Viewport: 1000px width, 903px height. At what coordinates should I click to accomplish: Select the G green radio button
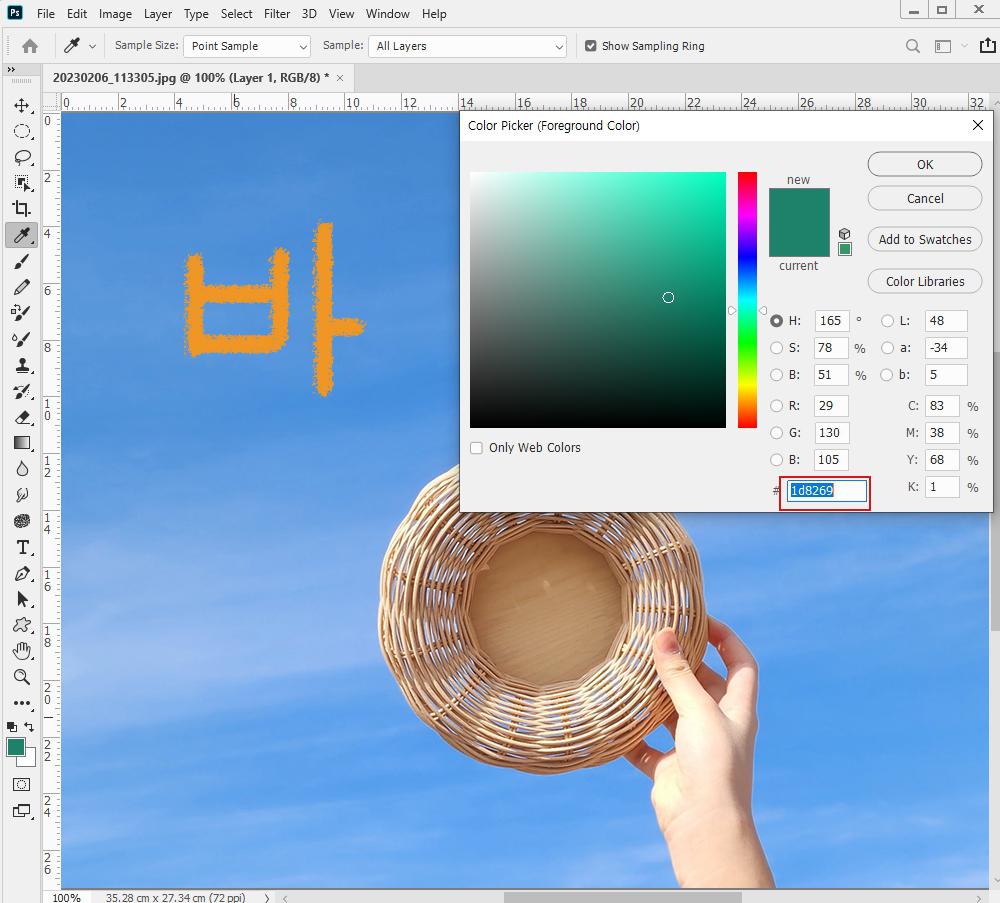[776, 433]
